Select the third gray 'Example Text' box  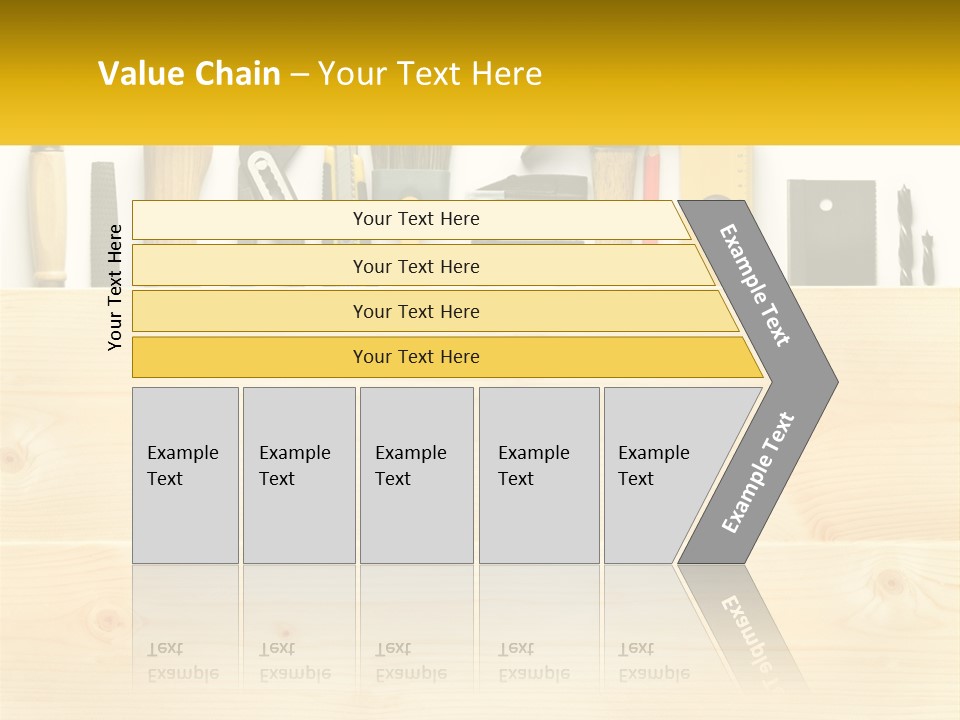(417, 475)
